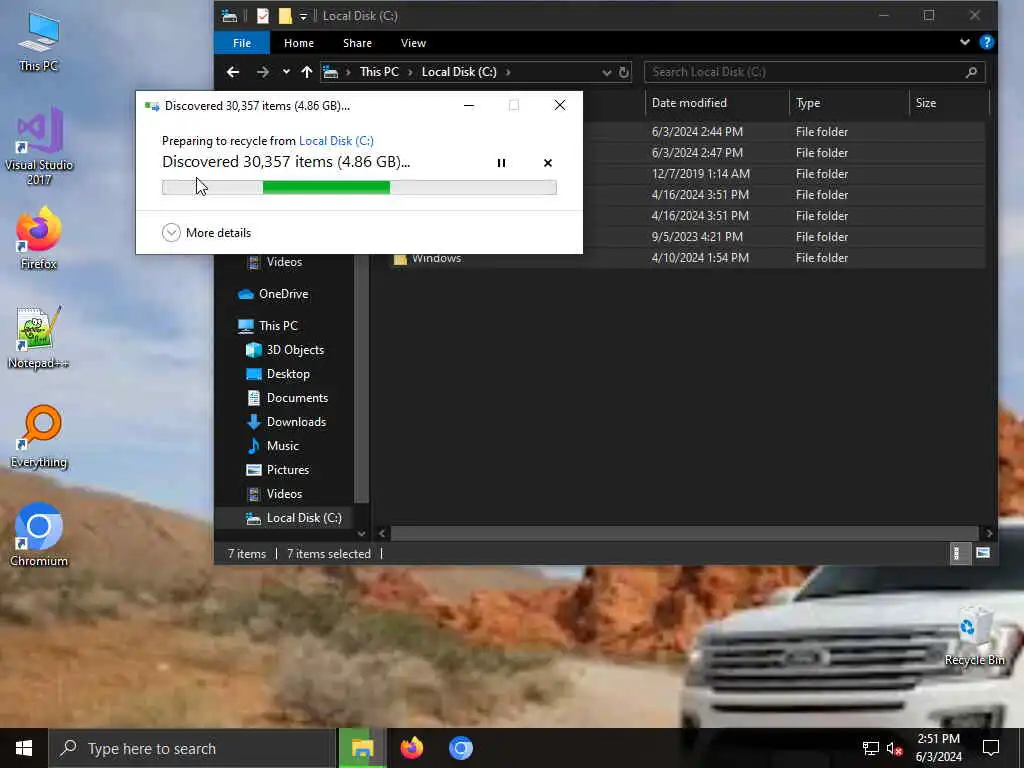Open recent locations dropdown arrow
This screenshot has height=768, width=1024.
(x=286, y=72)
